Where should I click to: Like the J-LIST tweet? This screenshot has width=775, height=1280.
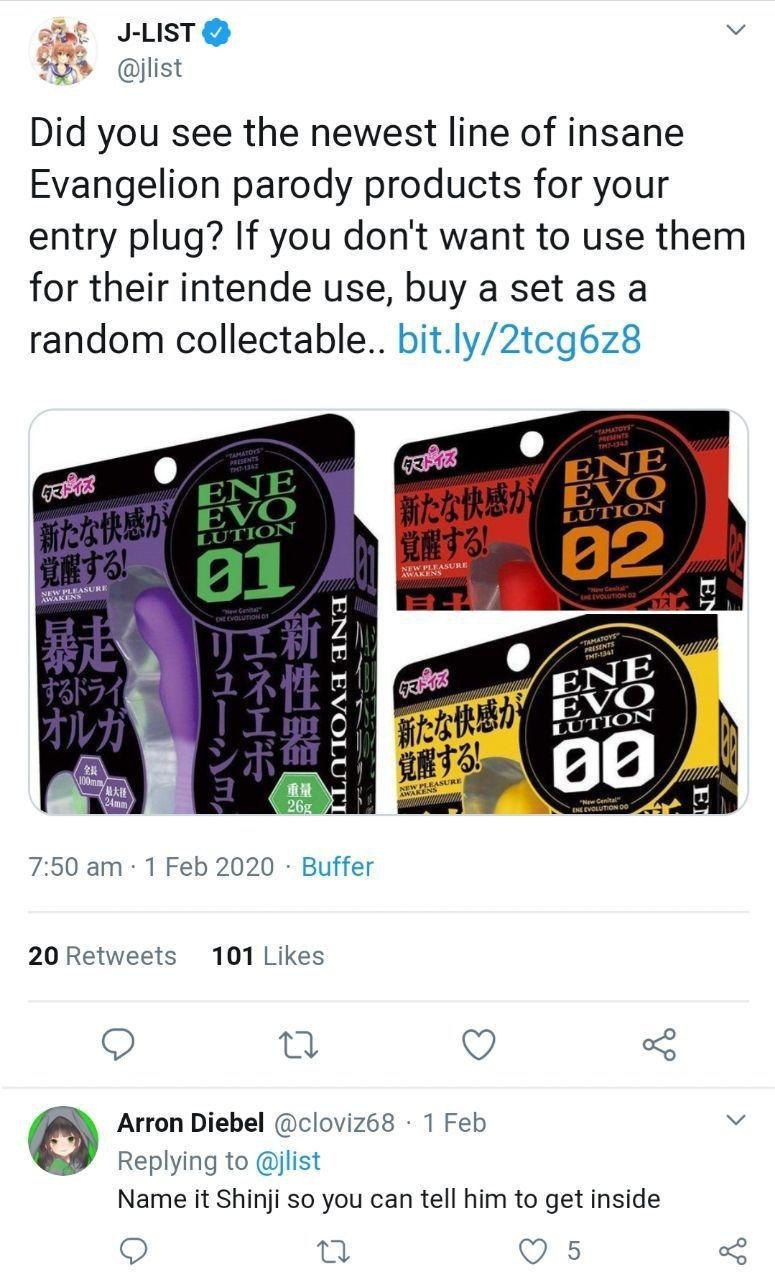point(479,1045)
